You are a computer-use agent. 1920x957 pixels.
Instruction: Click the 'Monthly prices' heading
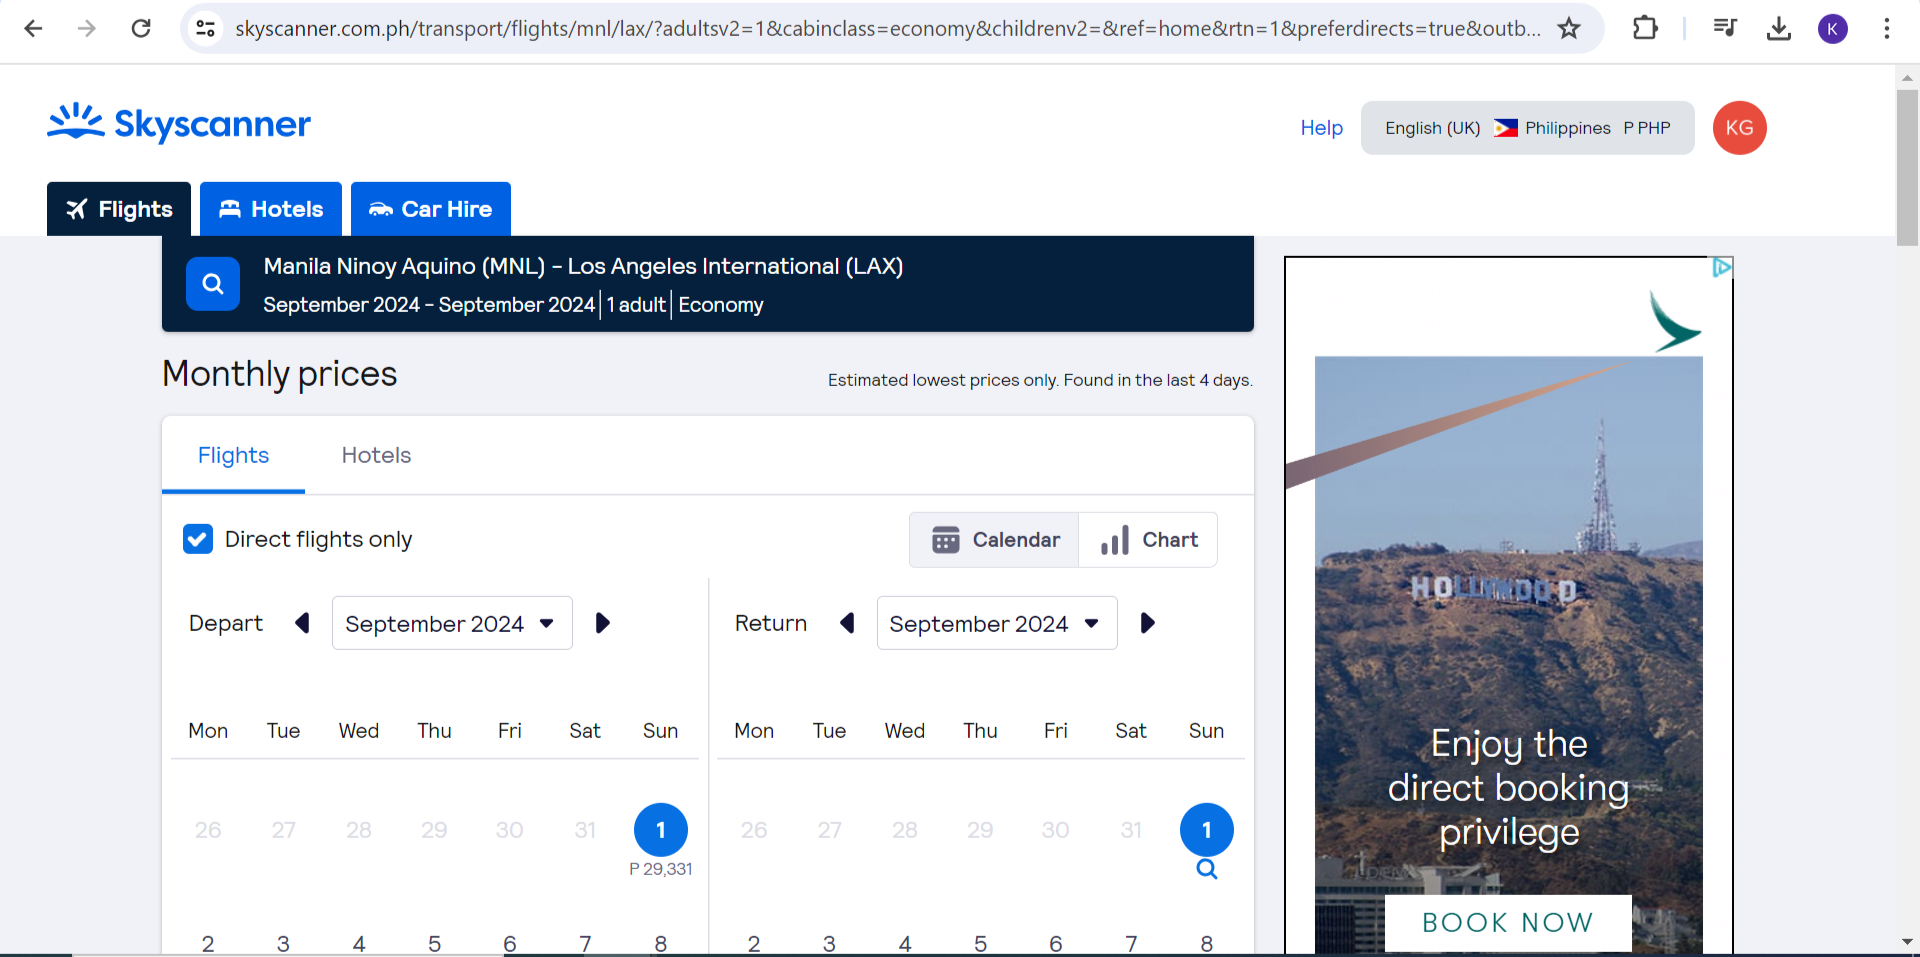(280, 373)
